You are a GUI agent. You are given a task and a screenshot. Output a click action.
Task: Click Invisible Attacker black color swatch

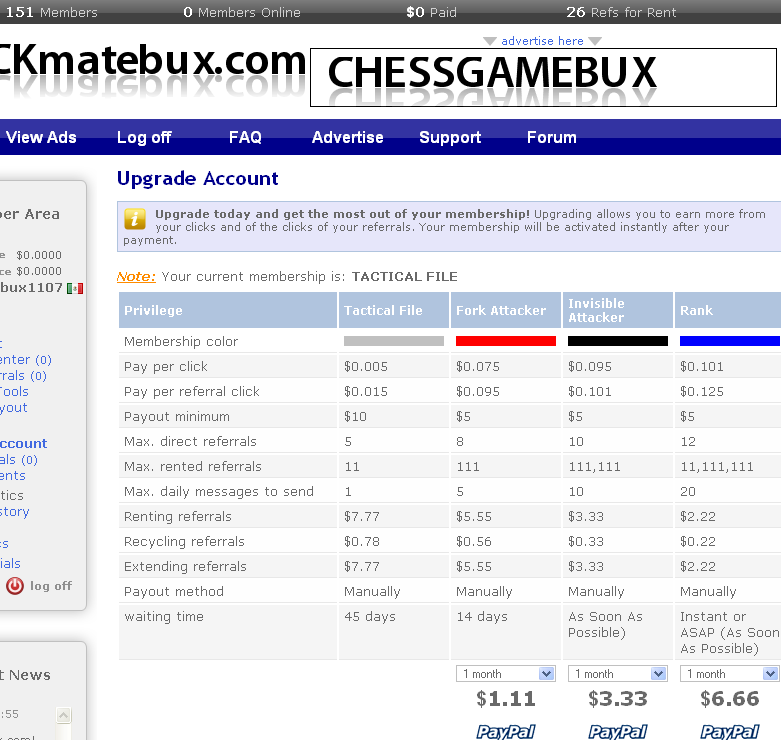point(618,341)
